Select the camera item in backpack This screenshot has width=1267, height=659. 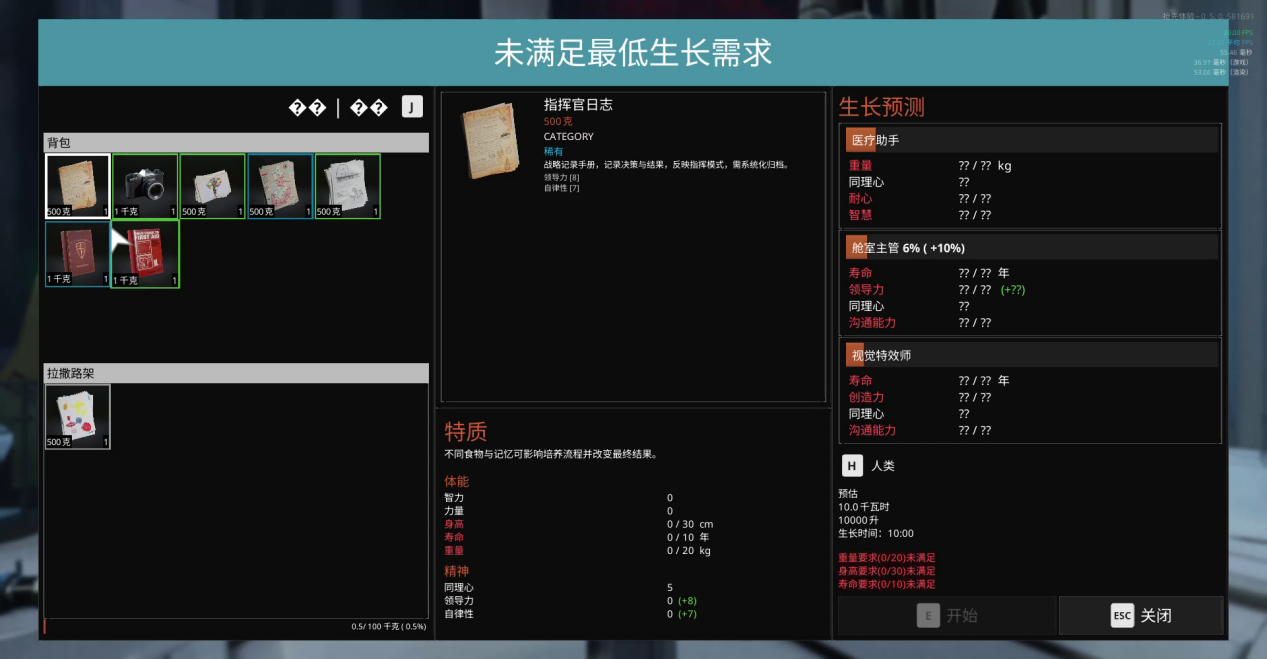pyautogui.click(x=145, y=186)
